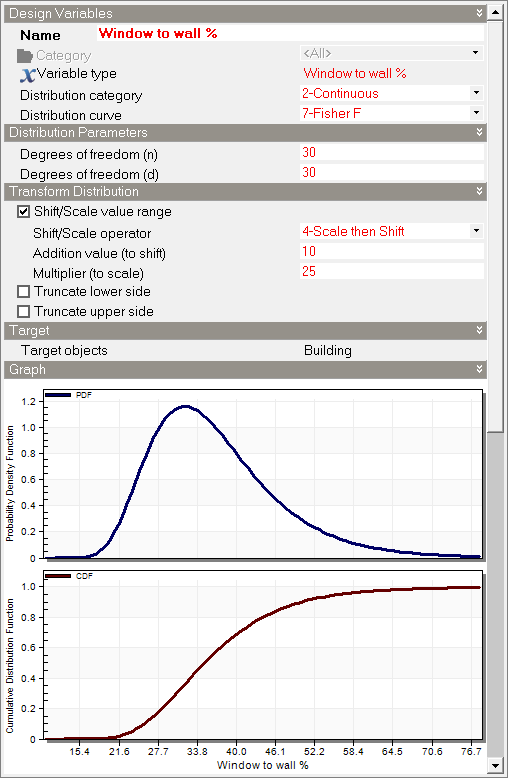Edit the Multiplier (to scale) field
The width and height of the screenshot is (508, 778).
(392, 271)
